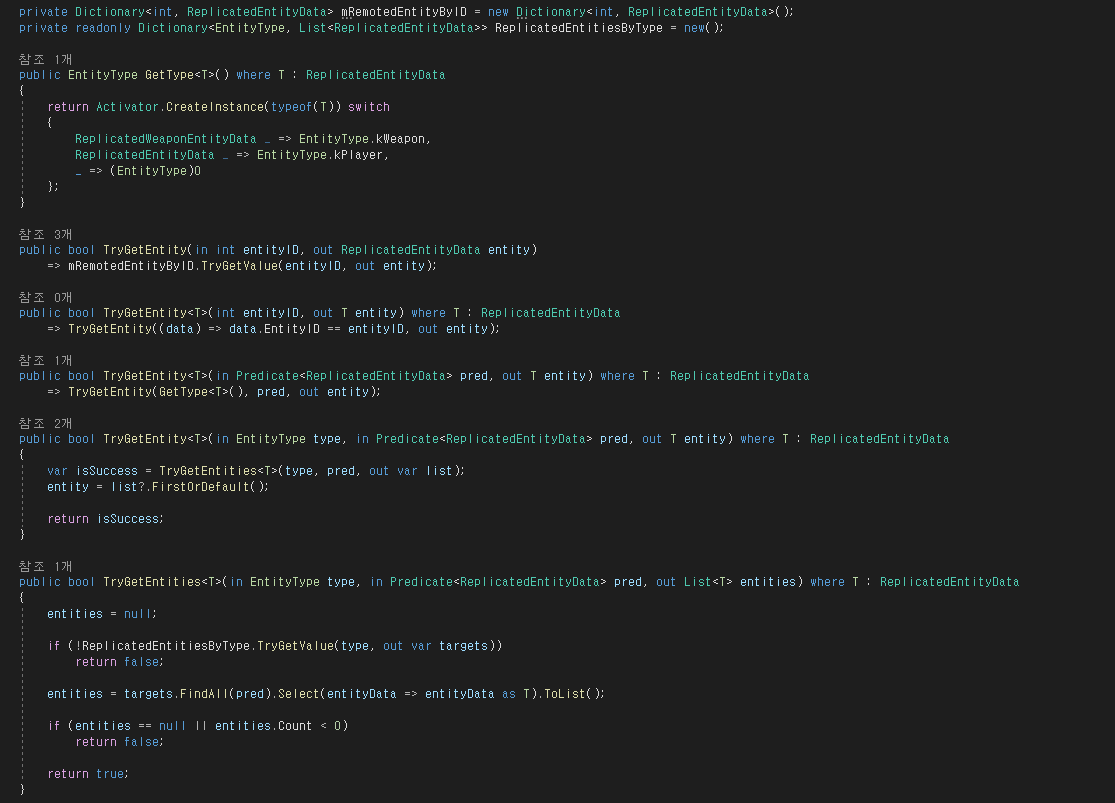Click the isSuccess variable in its var declaration

coord(107,471)
